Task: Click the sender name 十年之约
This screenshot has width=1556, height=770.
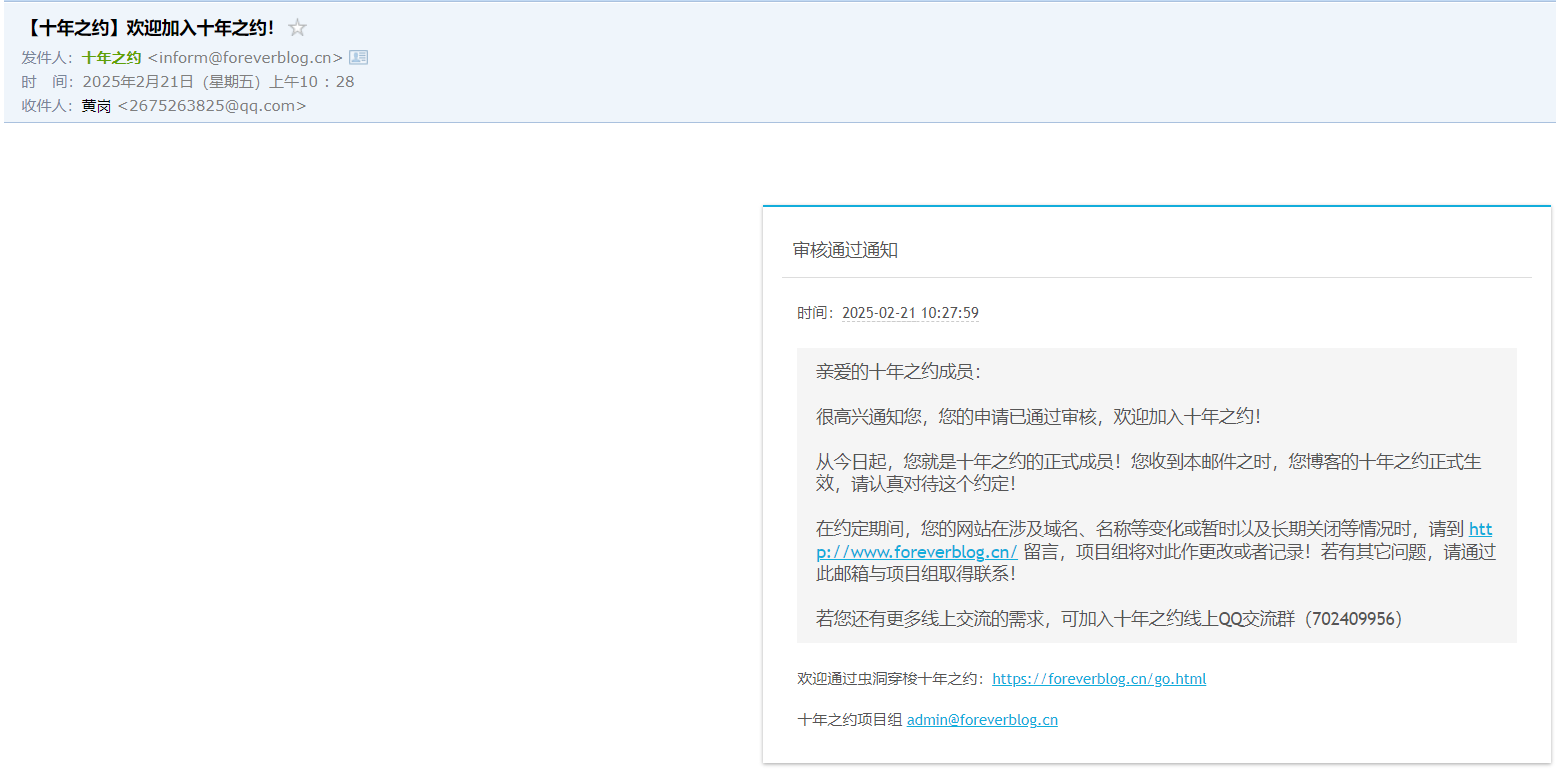Action: pyautogui.click(x=111, y=58)
